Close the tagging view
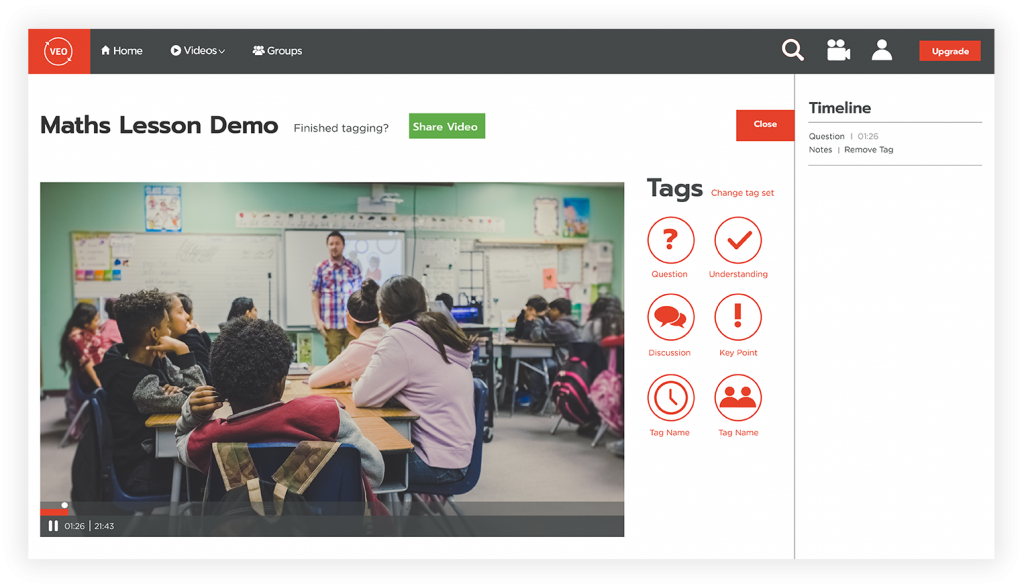This screenshot has width=1024, height=588. [x=765, y=124]
